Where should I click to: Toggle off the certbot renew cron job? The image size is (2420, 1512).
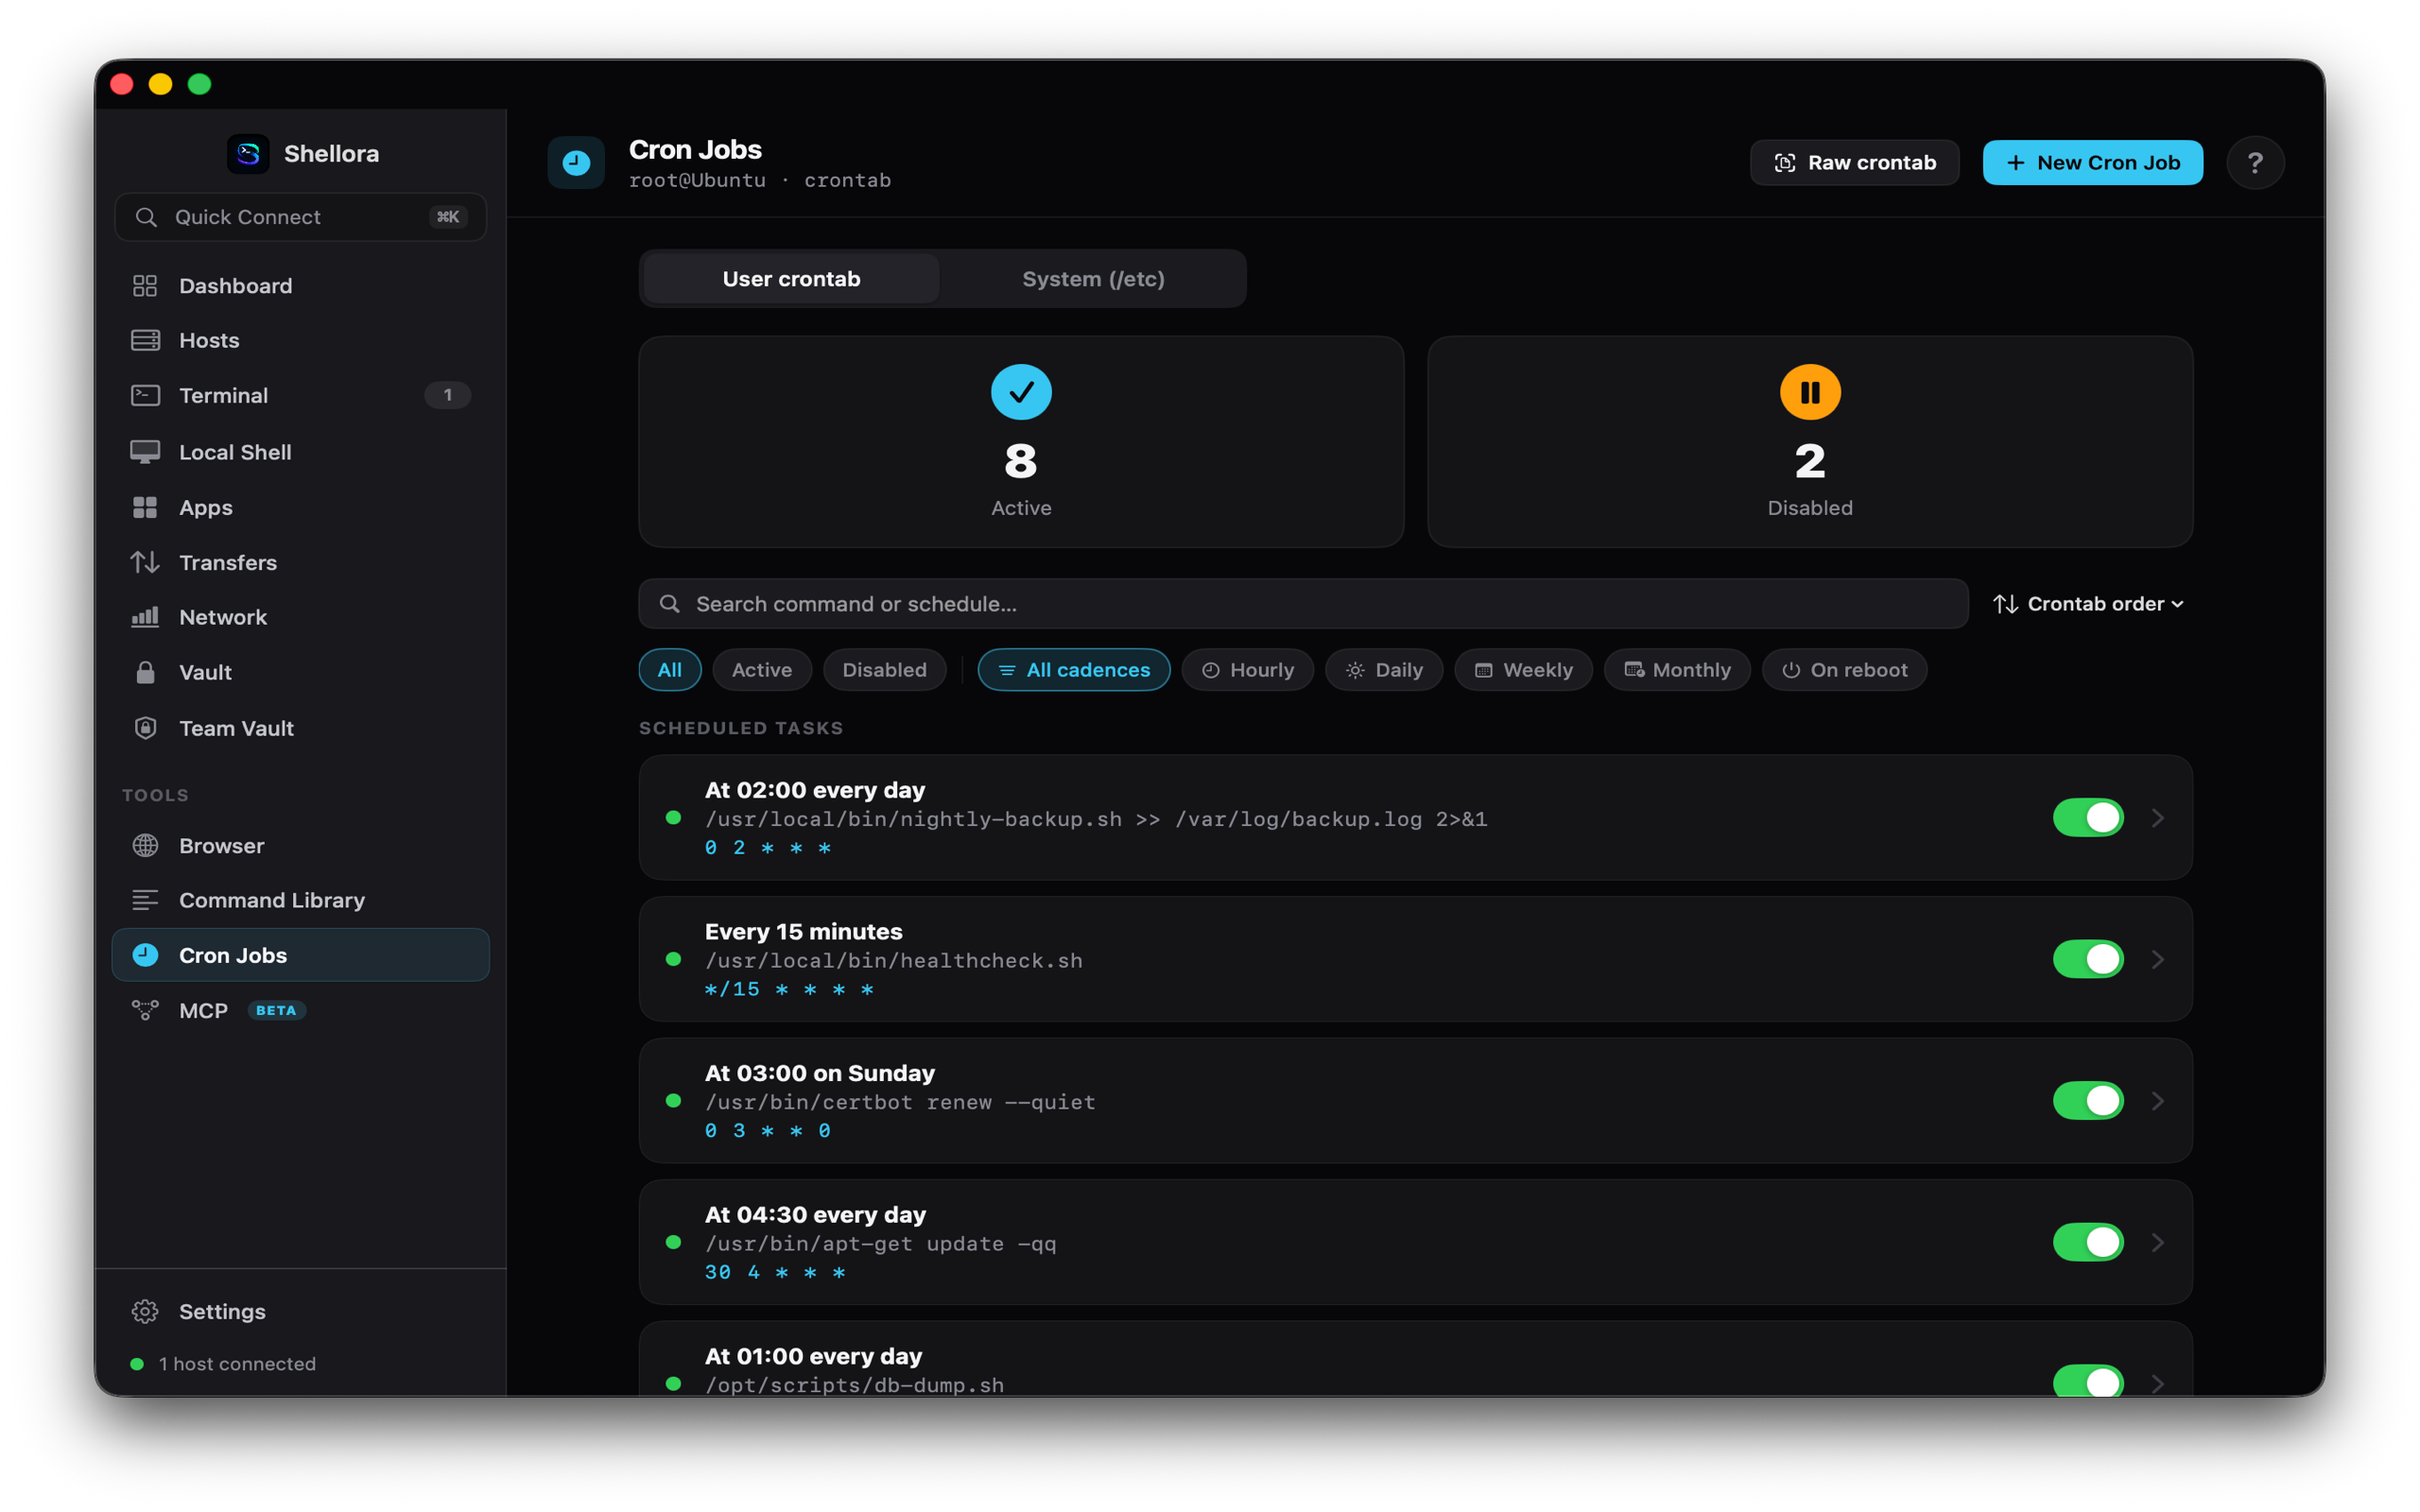[2088, 1101]
